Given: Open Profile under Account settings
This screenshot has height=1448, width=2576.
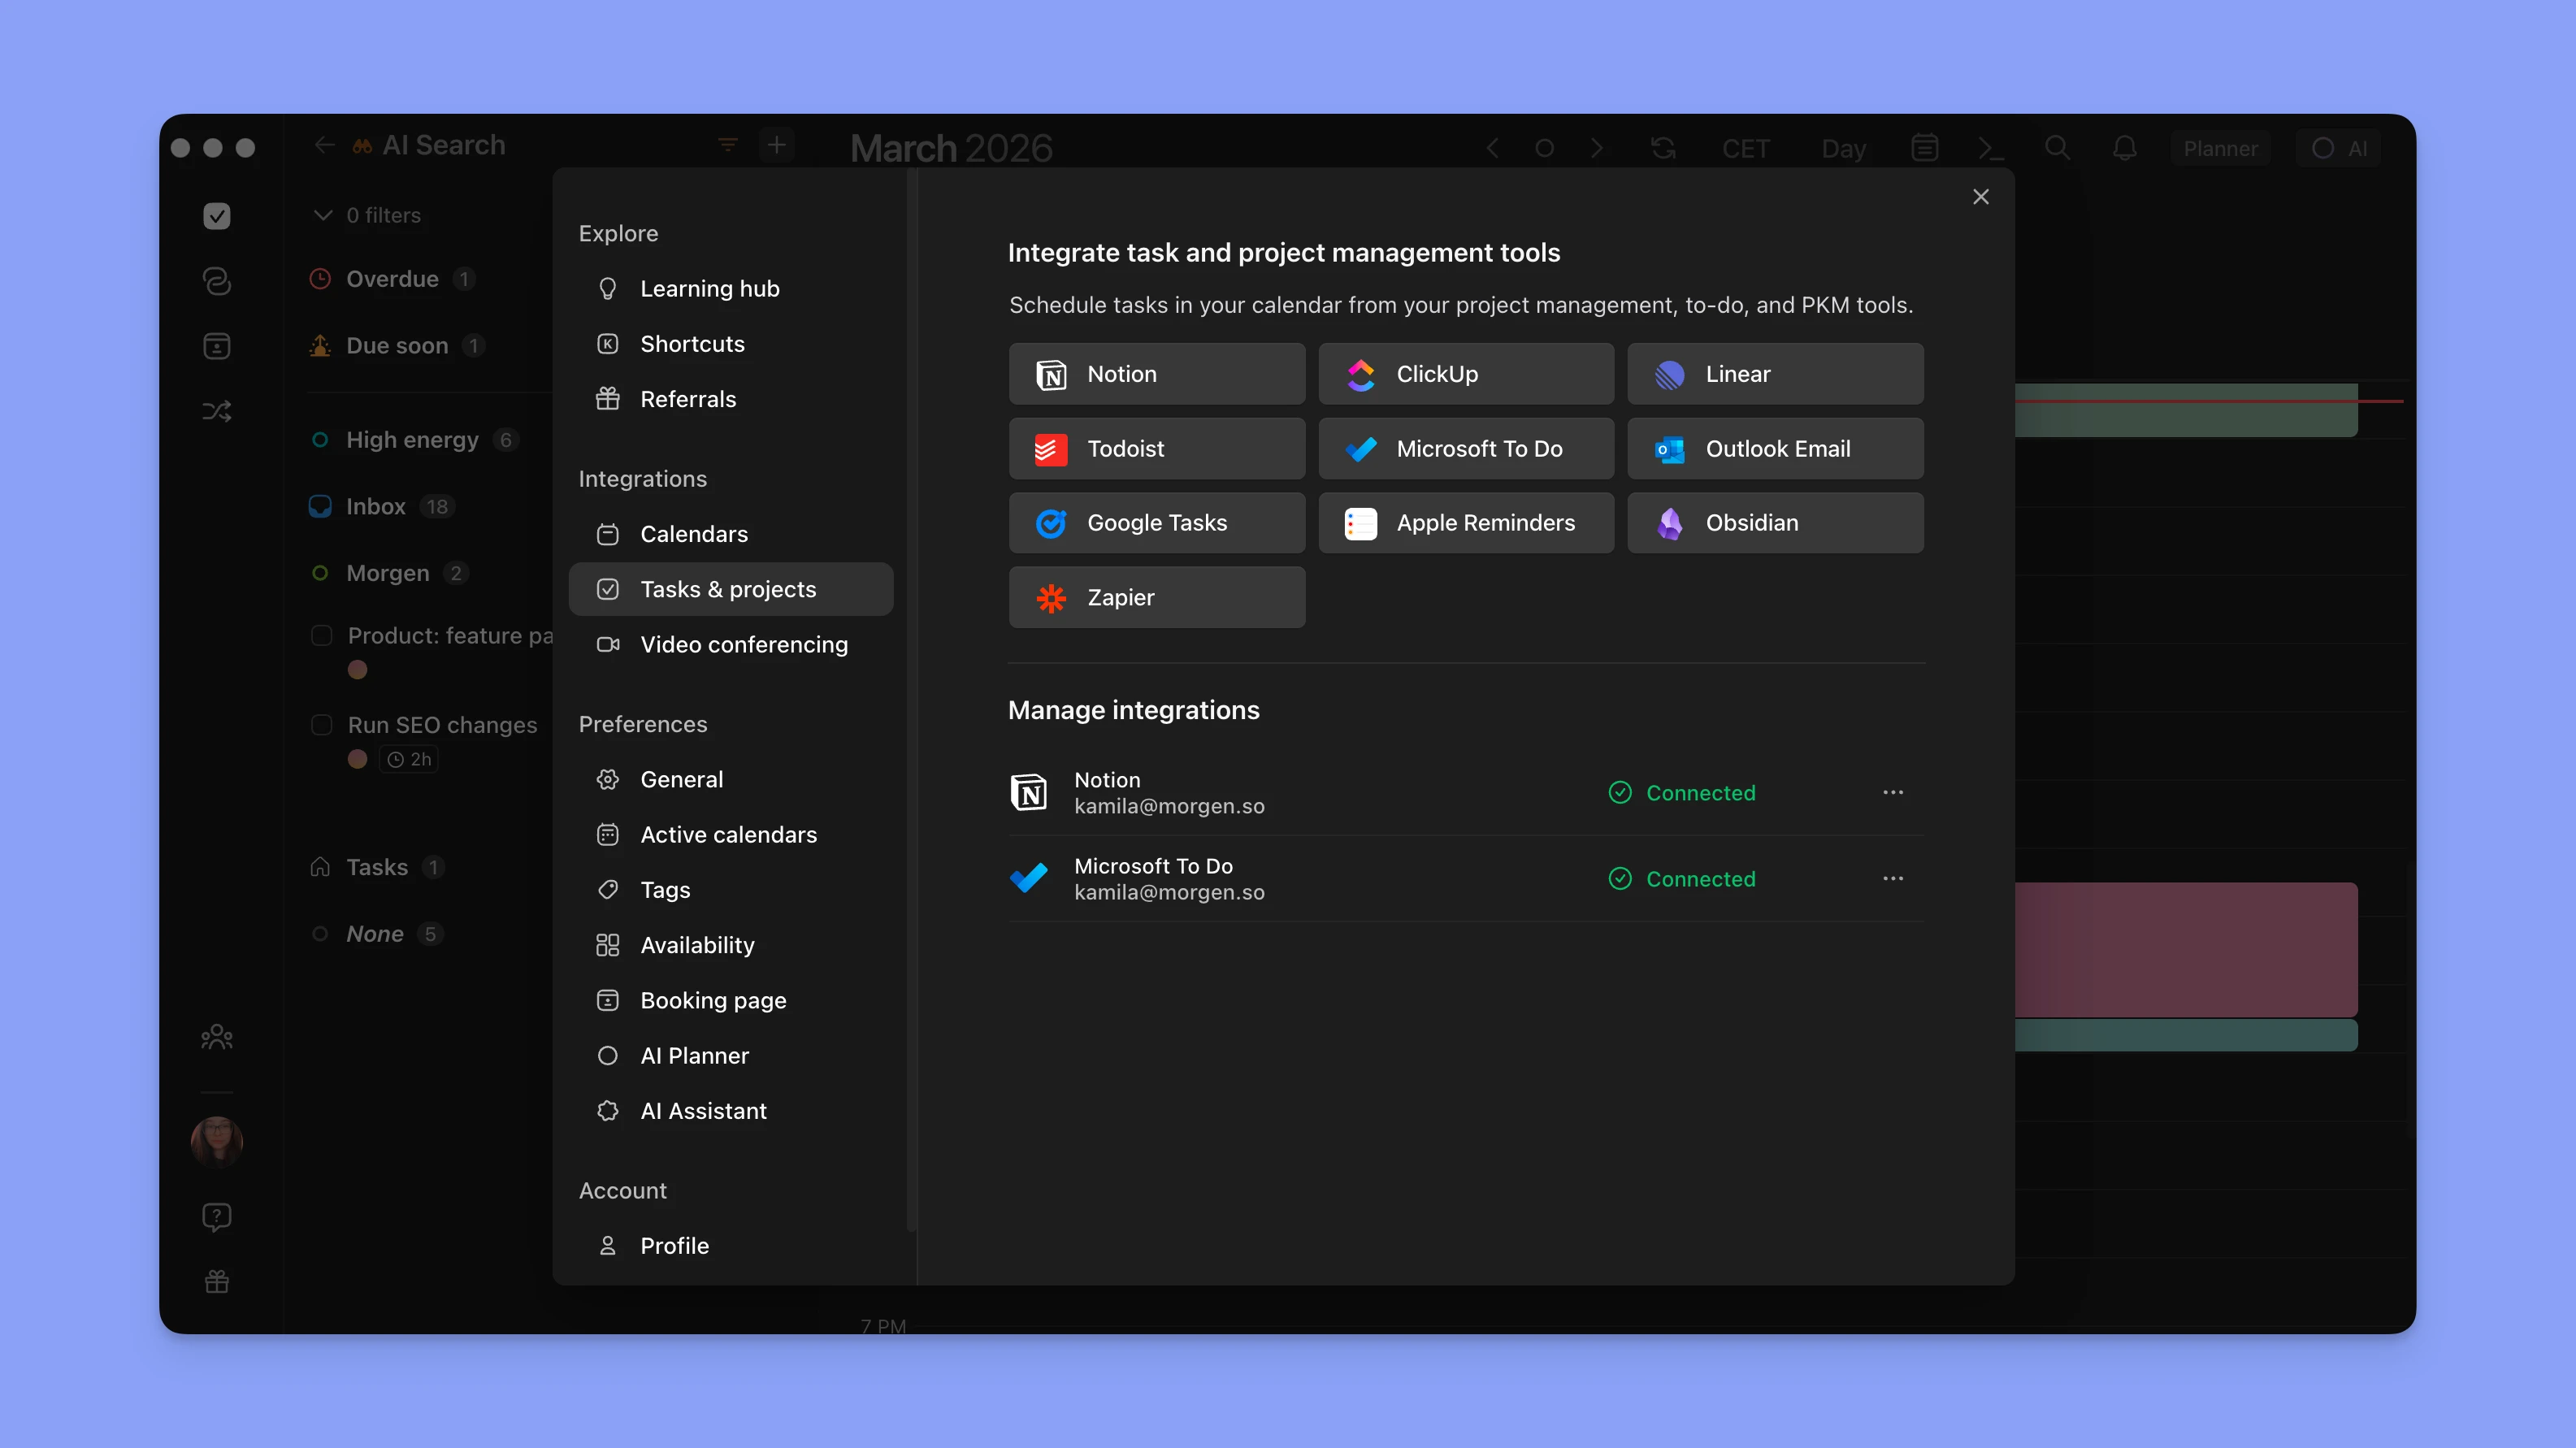Looking at the screenshot, I should coord(676,1245).
